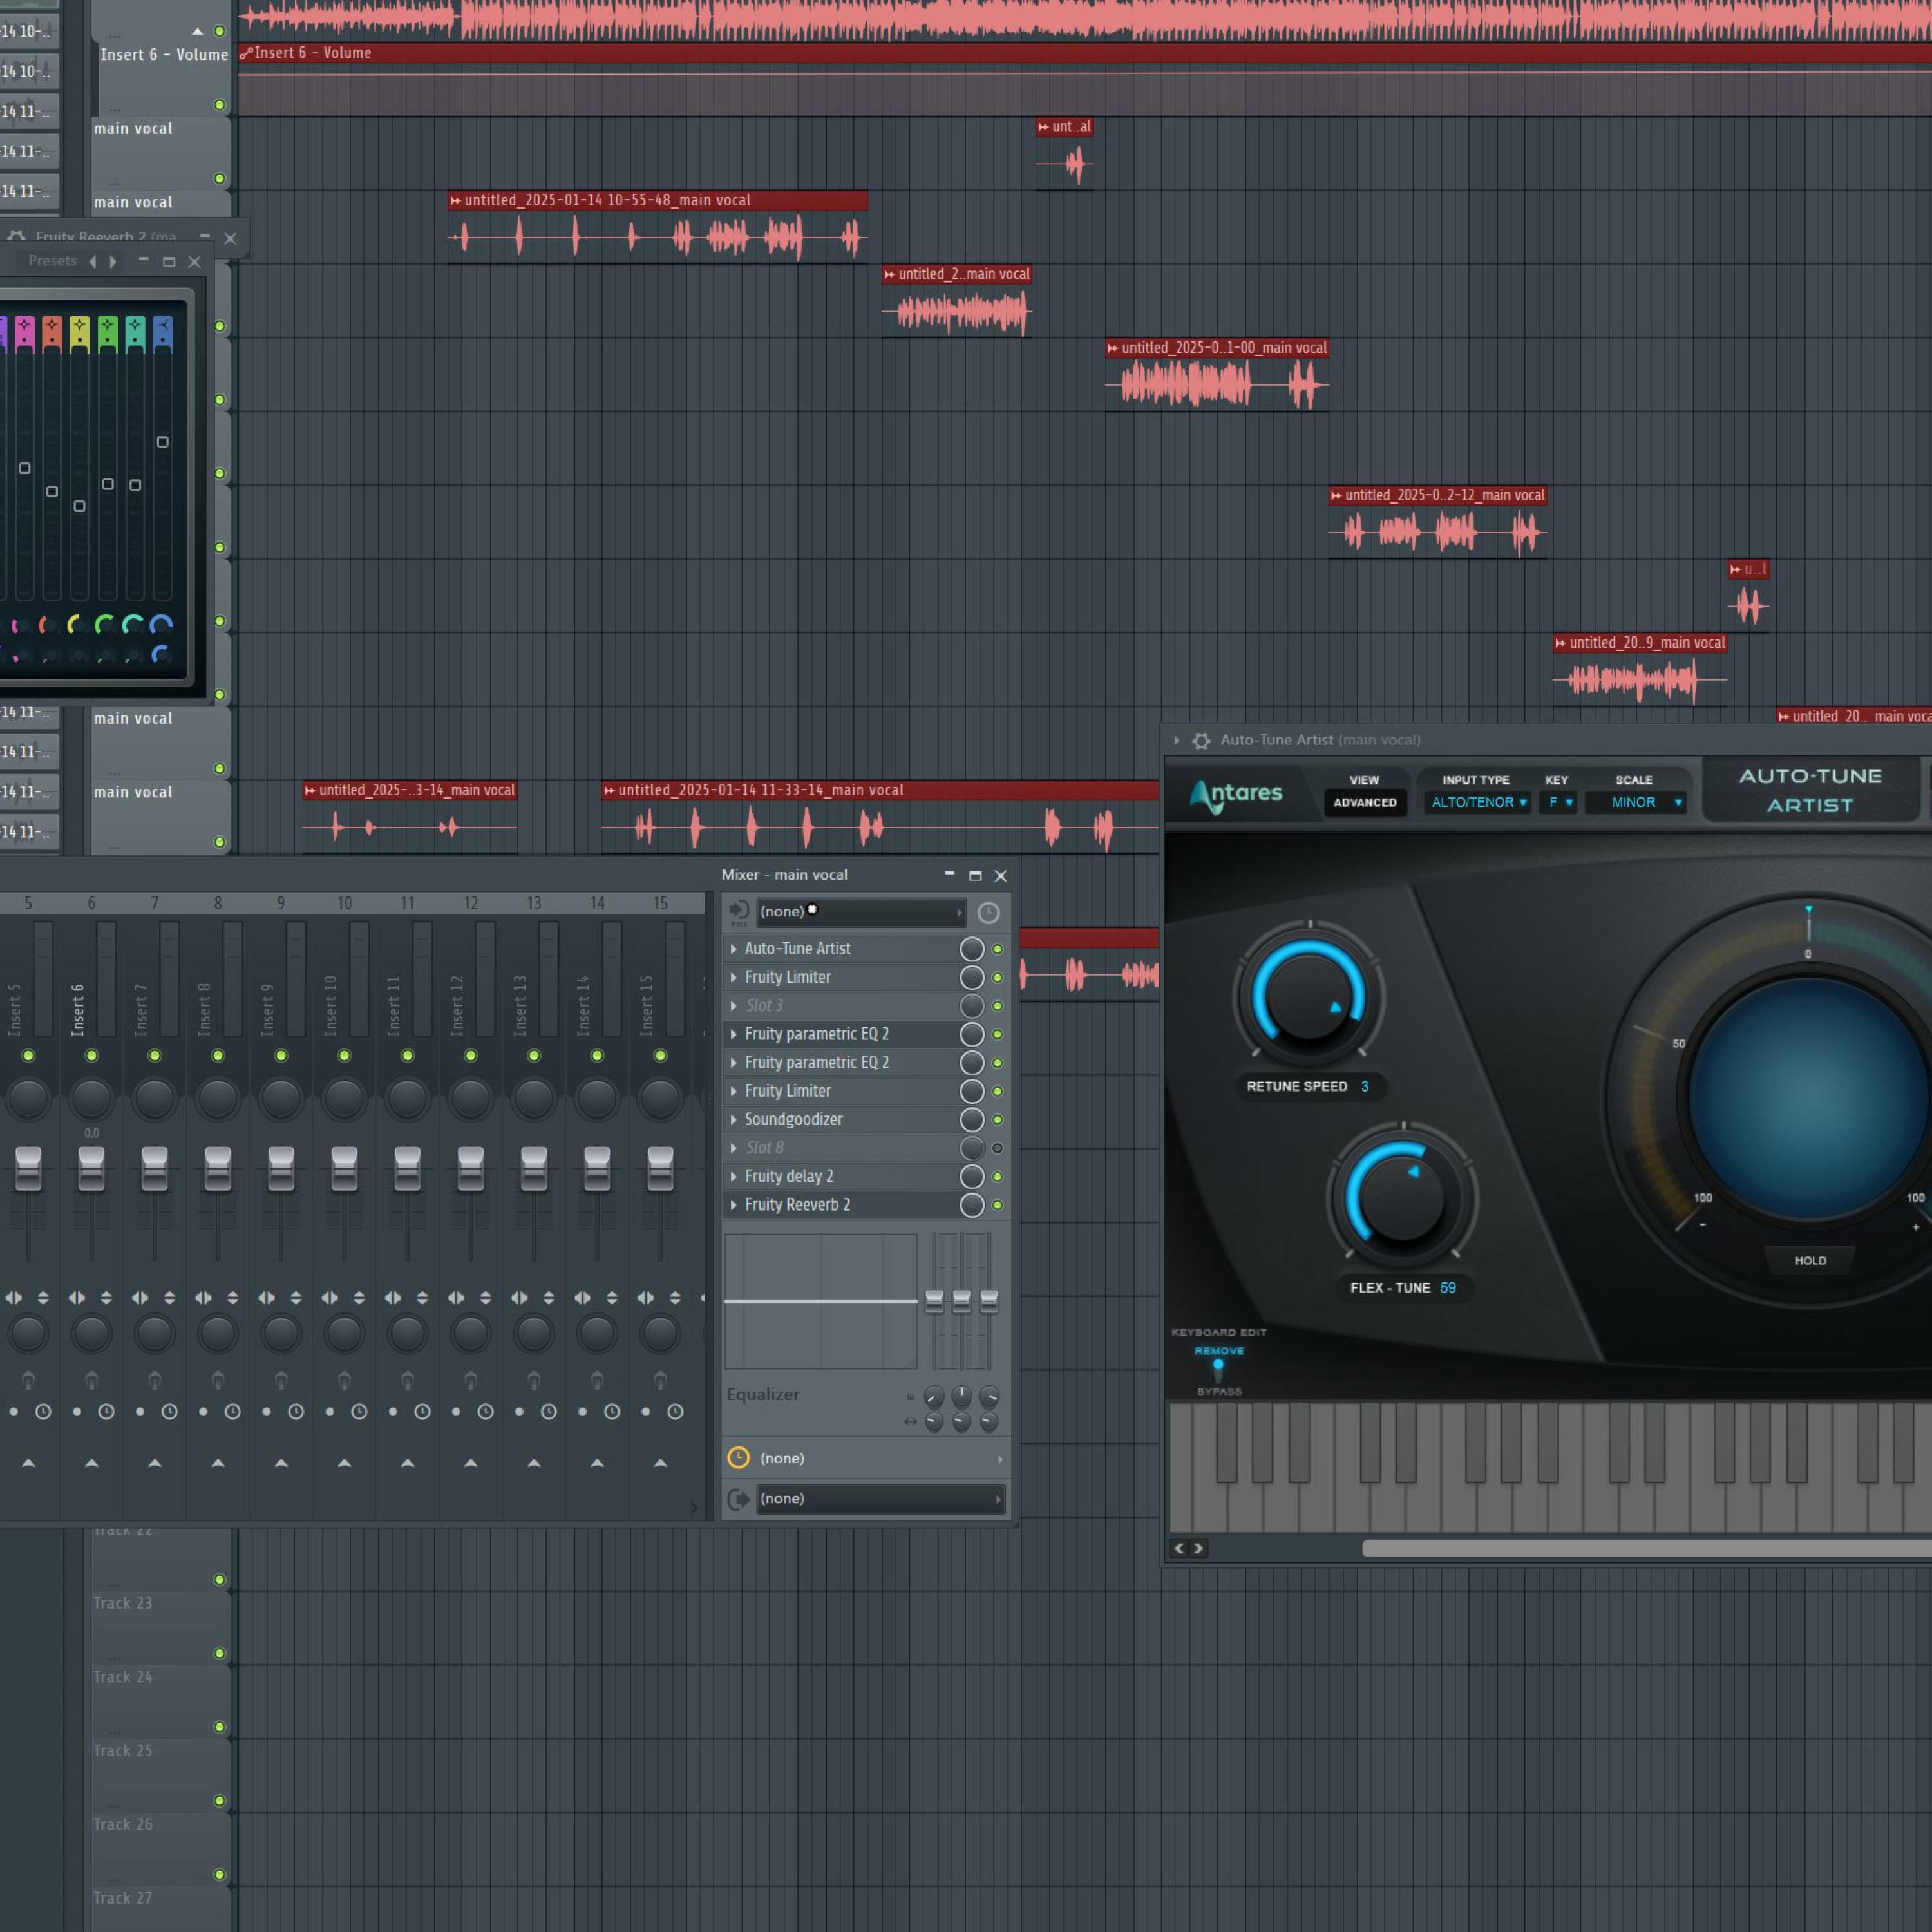
Task: Click Insert 7 FX enable dot
Action: click(x=155, y=1380)
